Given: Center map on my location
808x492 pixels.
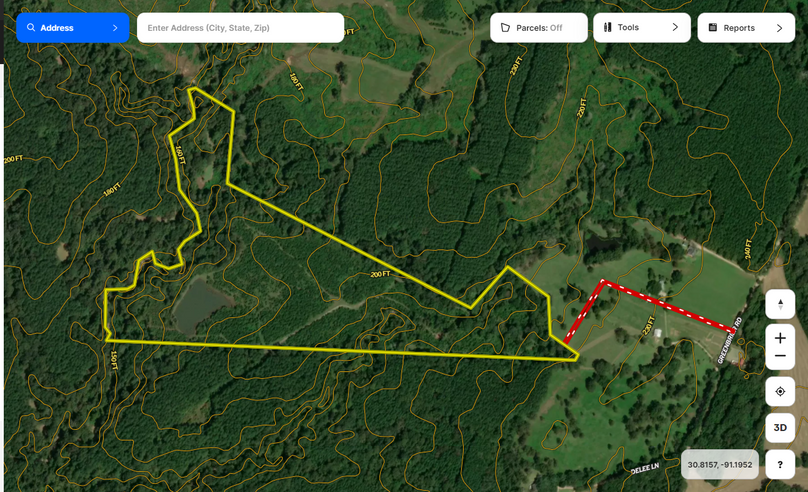Looking at the screenshot, I should [x=780, y=392].
